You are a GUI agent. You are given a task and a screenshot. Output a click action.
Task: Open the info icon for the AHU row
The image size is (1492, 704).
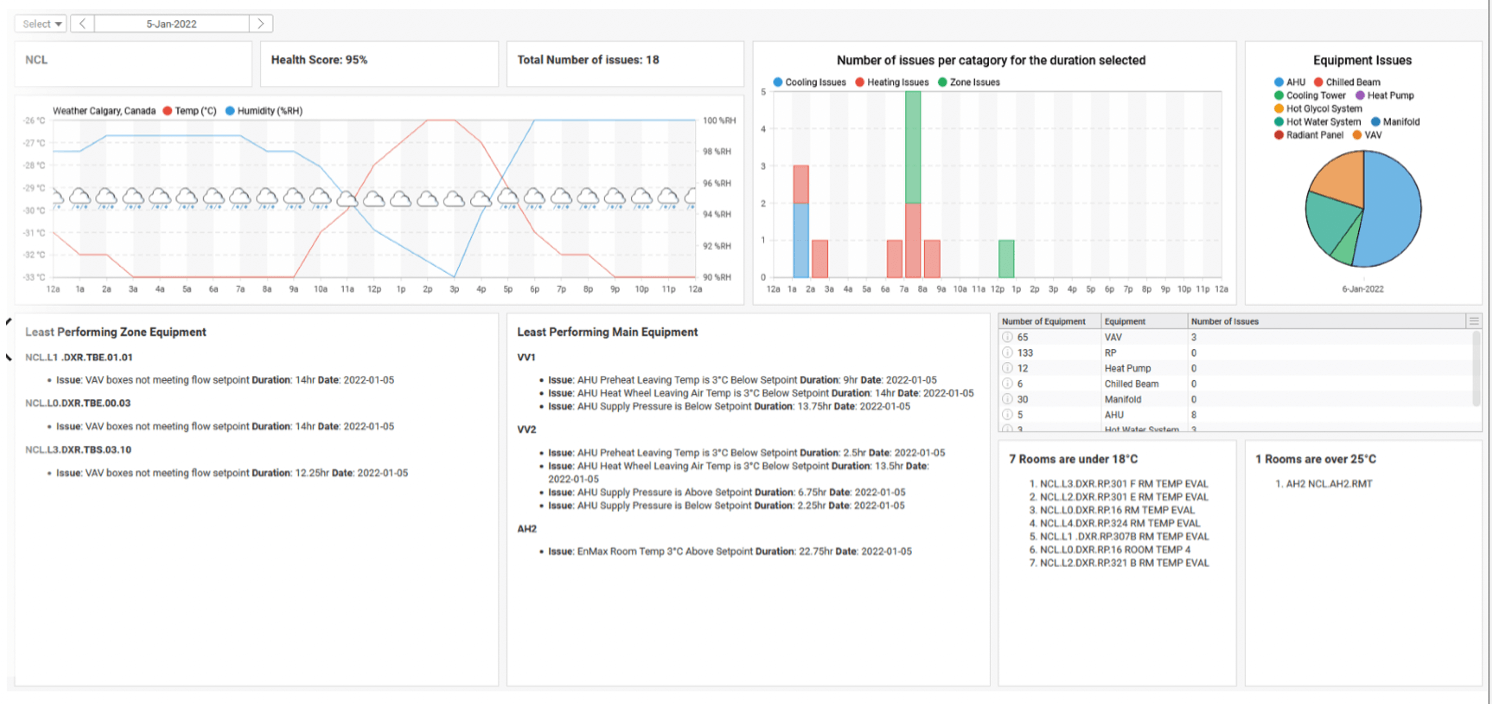(1008, 415)
